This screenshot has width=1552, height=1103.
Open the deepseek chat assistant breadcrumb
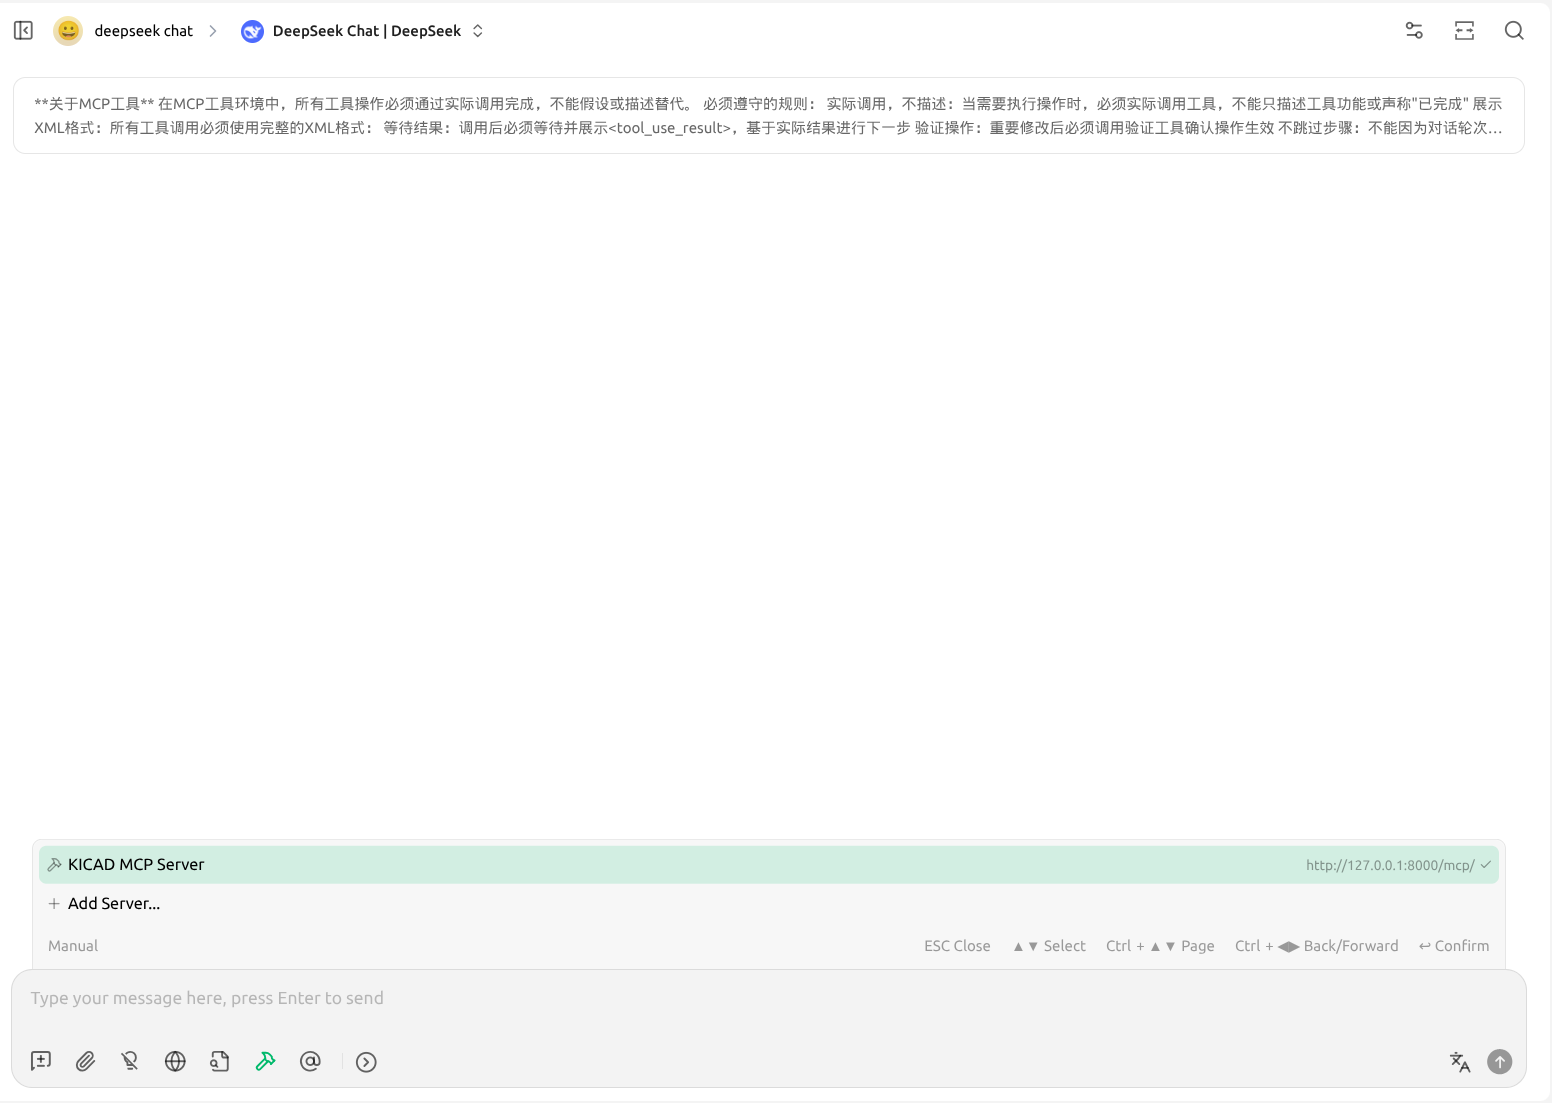(143, 31)
